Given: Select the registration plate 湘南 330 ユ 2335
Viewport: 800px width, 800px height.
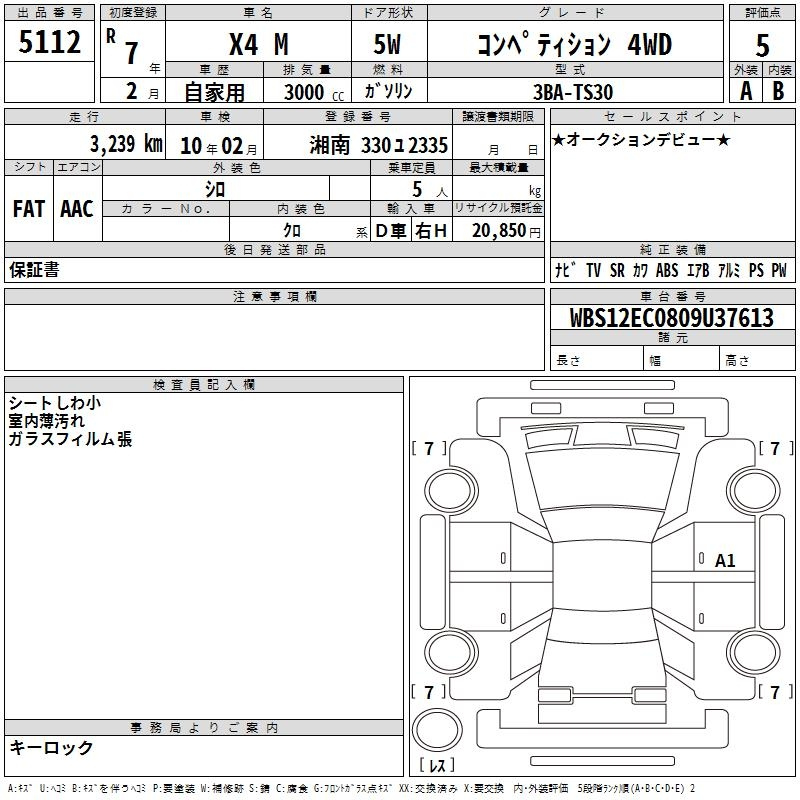Looking at the screenshot, I should point(379,146).
